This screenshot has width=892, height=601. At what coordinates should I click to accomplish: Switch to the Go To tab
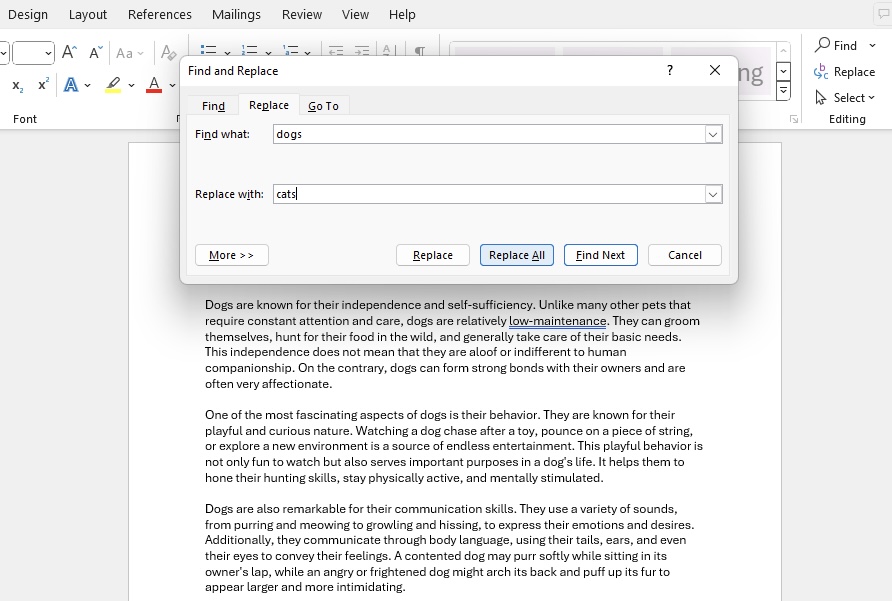[323, 106]
